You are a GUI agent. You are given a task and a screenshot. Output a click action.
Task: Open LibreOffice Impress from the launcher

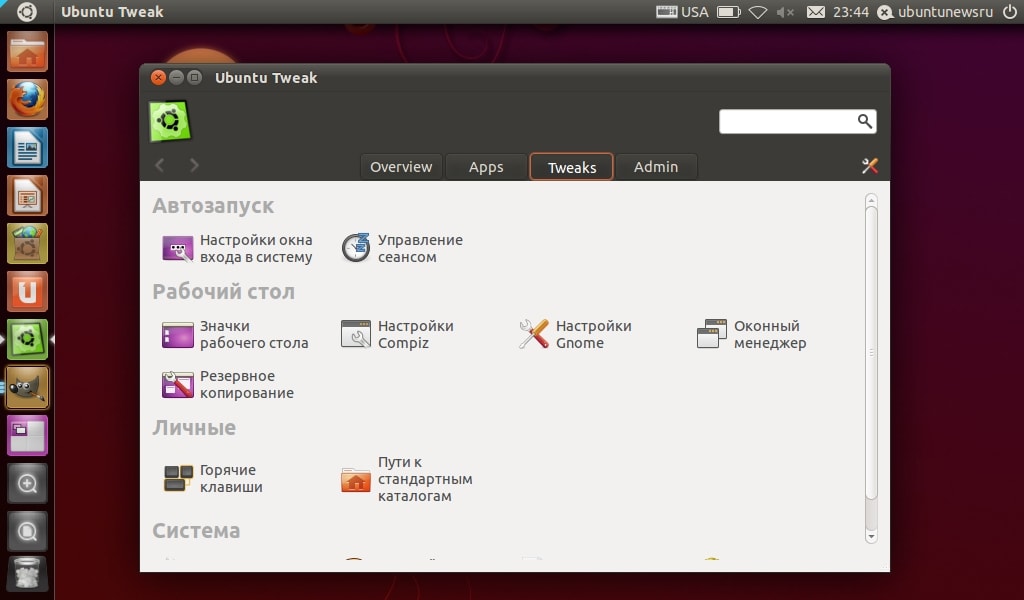click(27, 195)
